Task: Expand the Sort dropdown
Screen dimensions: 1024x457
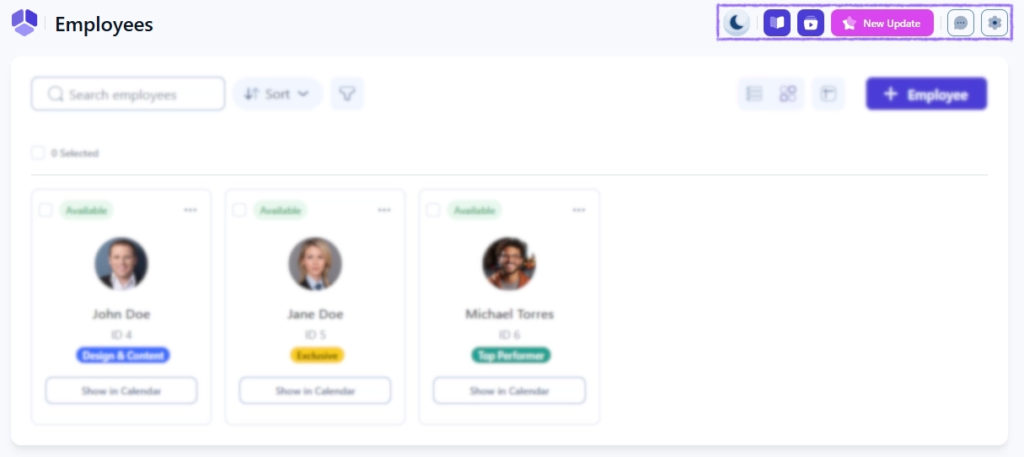Action: (277, 94)
